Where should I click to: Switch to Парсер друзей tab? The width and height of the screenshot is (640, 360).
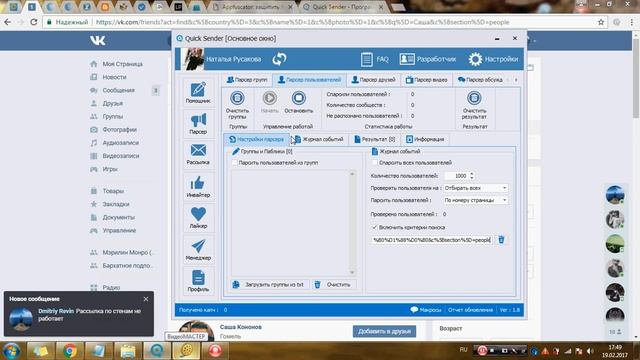(373, 80)
